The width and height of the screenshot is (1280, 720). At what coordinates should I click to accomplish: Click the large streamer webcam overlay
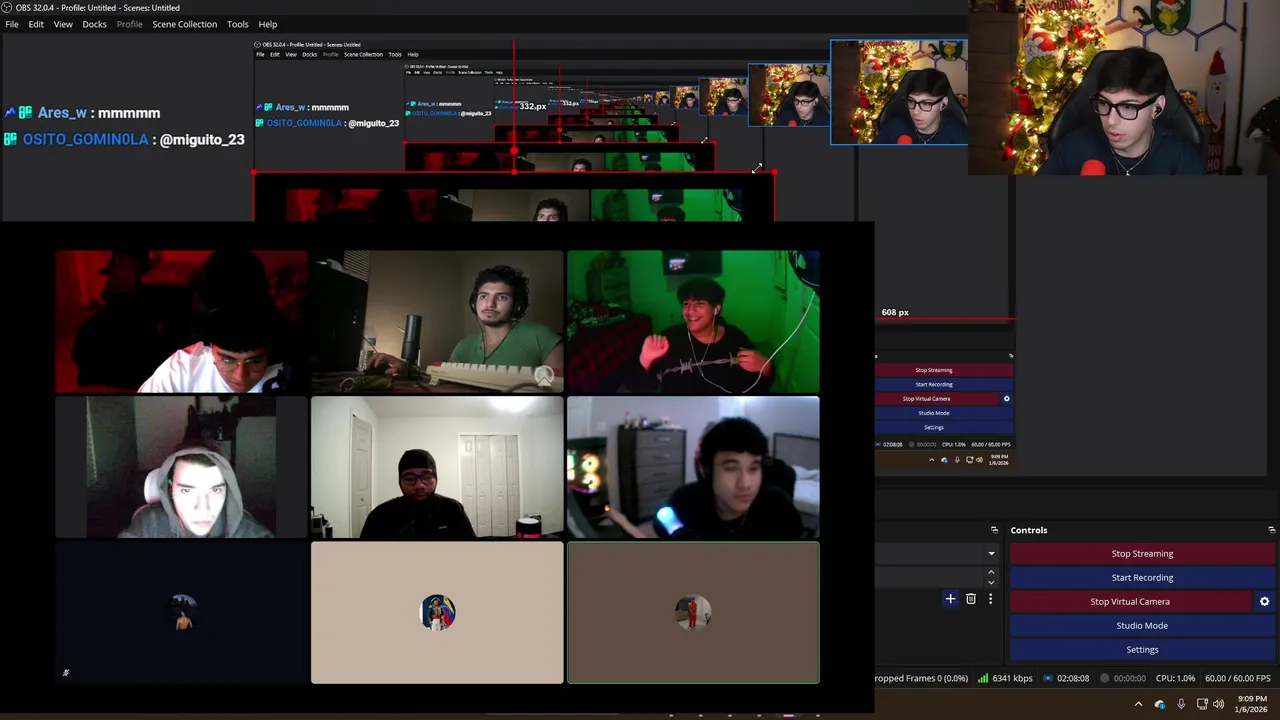1124,88
